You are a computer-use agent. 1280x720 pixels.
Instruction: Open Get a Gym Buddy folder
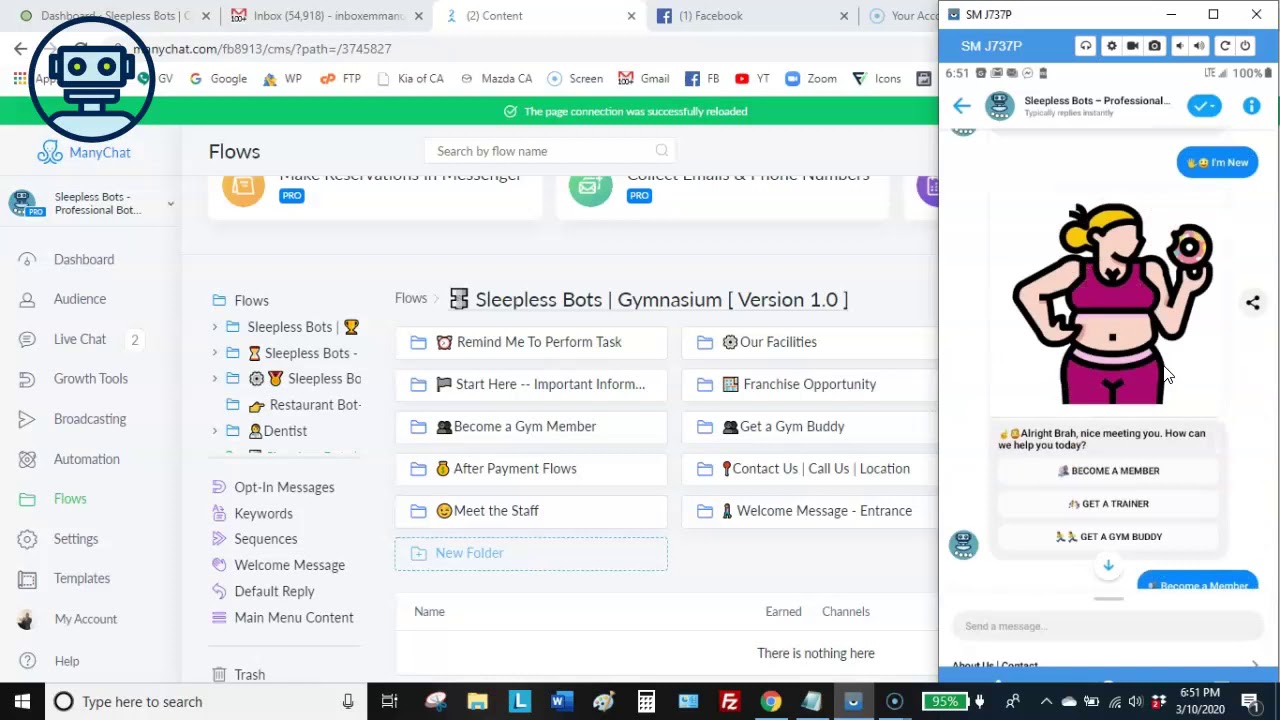[810, 426]
